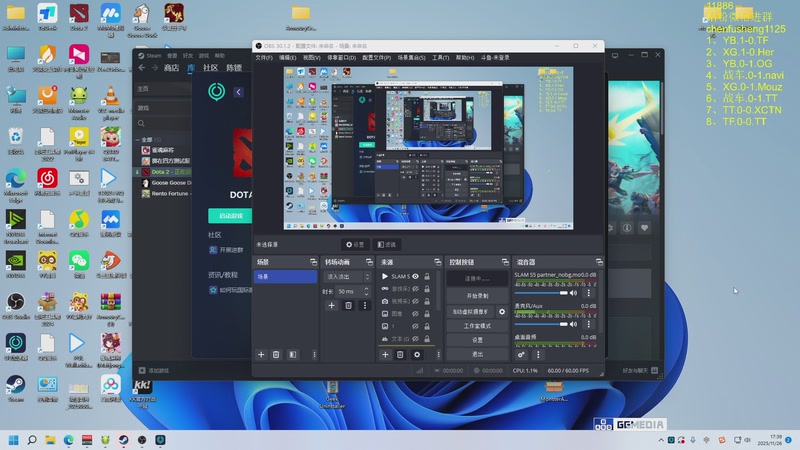Open File Explorer from the taskbar
Screen dimensions: 800x450
pos(50,440)
